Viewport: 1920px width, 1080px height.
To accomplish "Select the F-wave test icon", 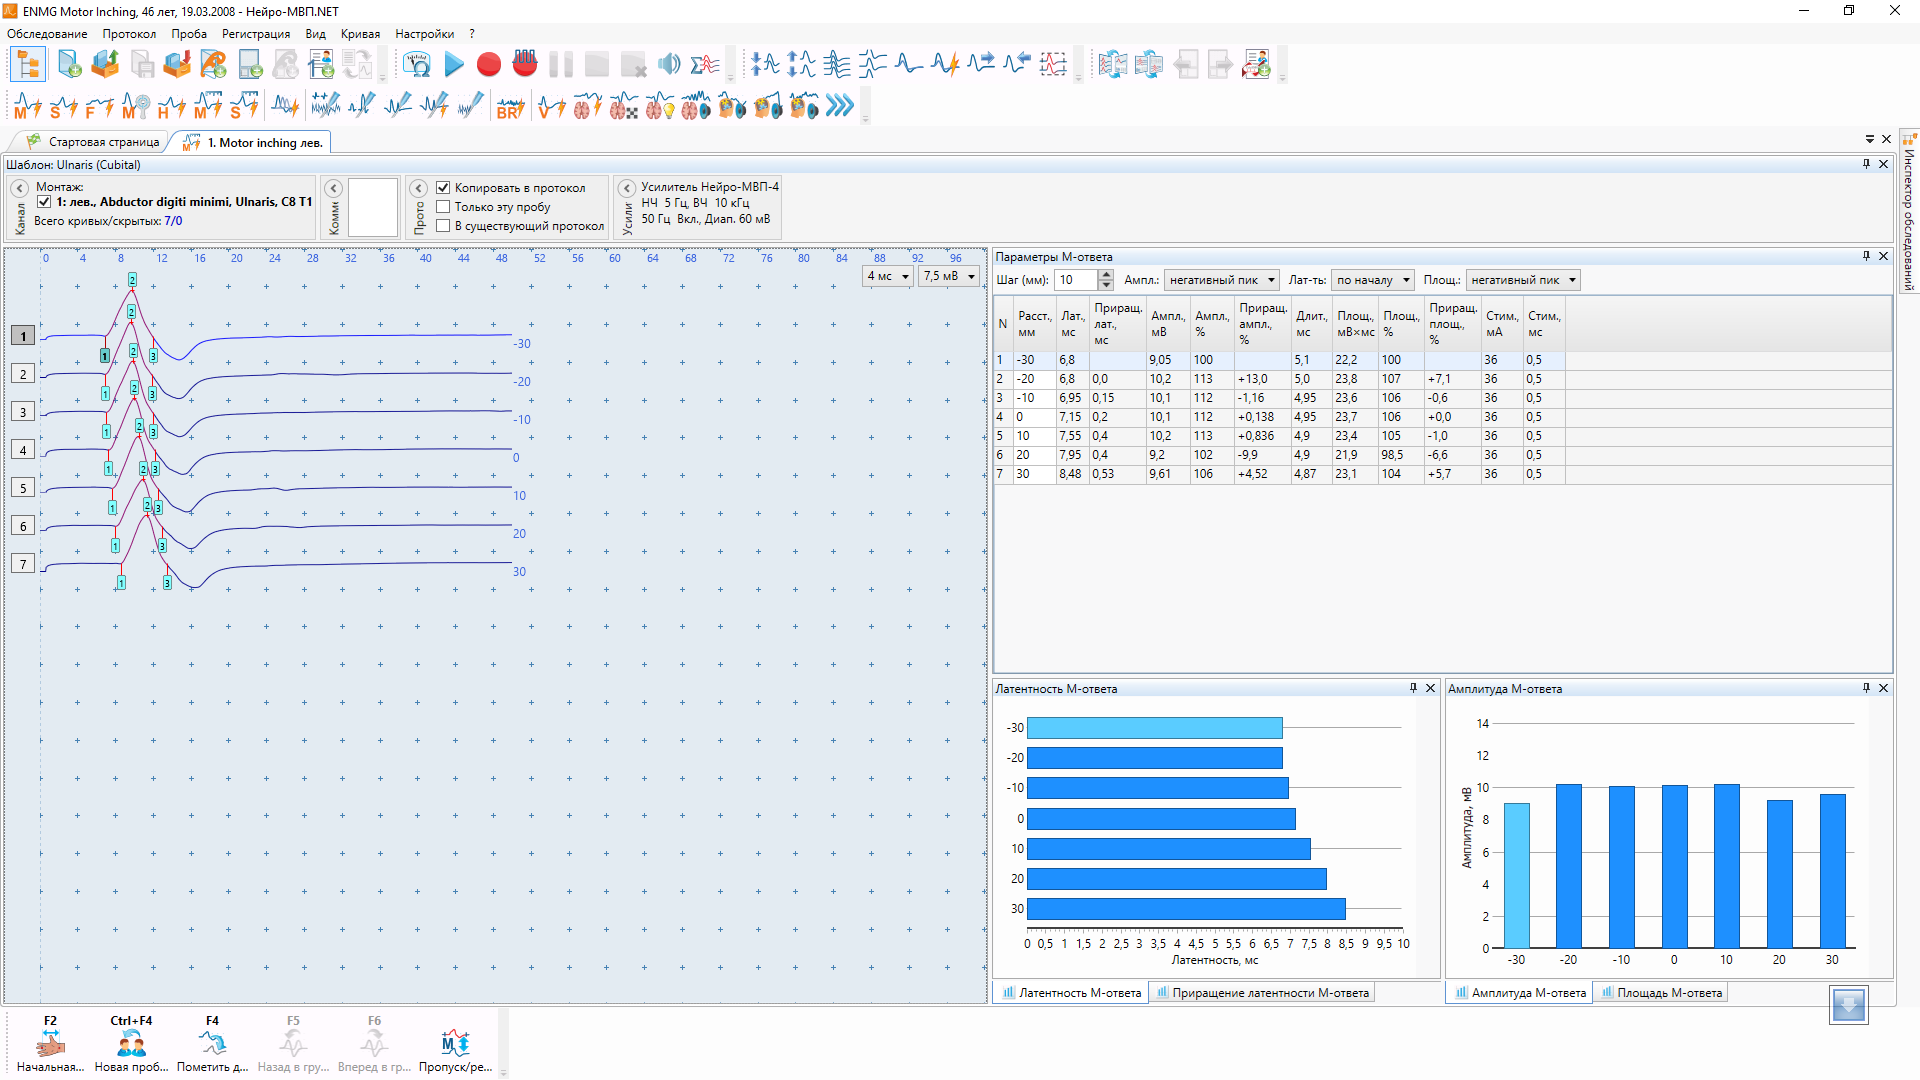I will (99, 106).
